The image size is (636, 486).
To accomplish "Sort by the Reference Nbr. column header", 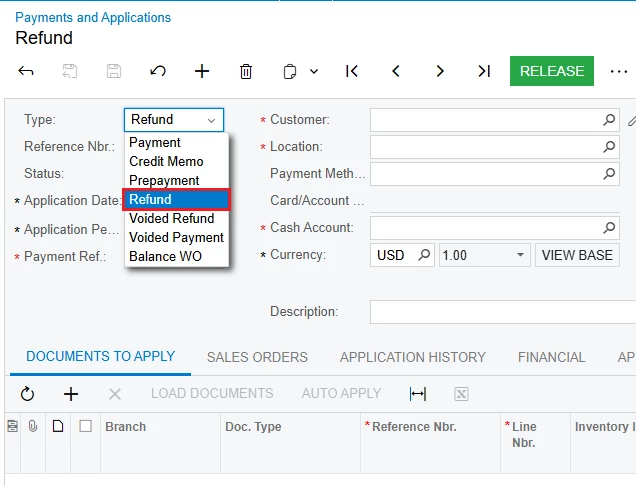I will tap(430, 443).
